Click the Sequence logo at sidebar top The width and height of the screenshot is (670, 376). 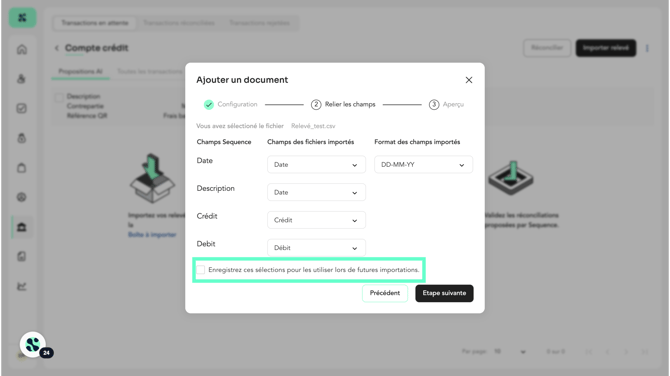(x=22, y=18)
